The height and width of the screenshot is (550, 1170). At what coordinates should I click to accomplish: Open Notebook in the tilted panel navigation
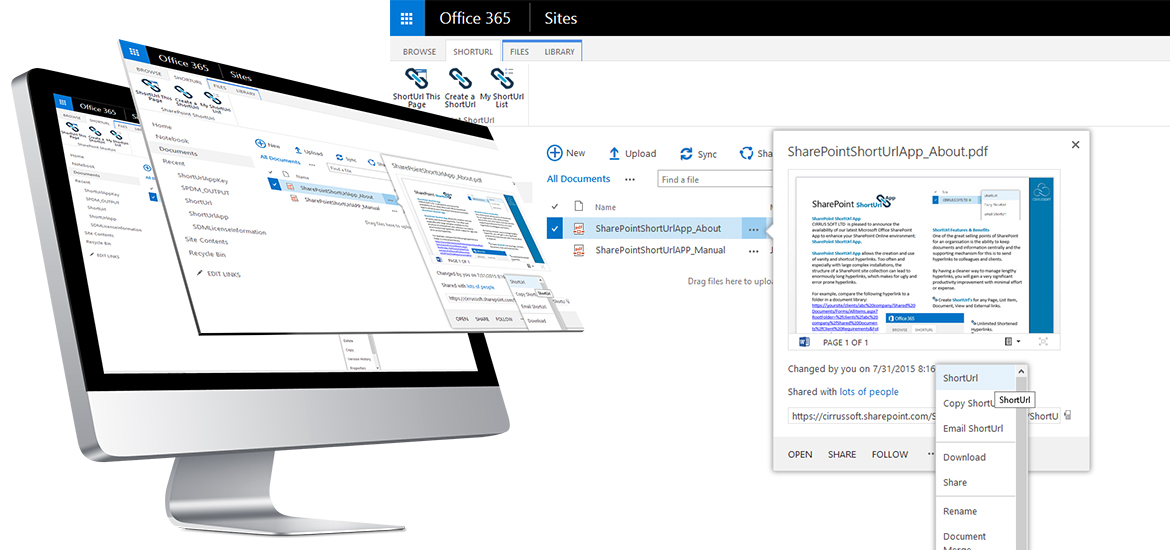tap(172, 140)
